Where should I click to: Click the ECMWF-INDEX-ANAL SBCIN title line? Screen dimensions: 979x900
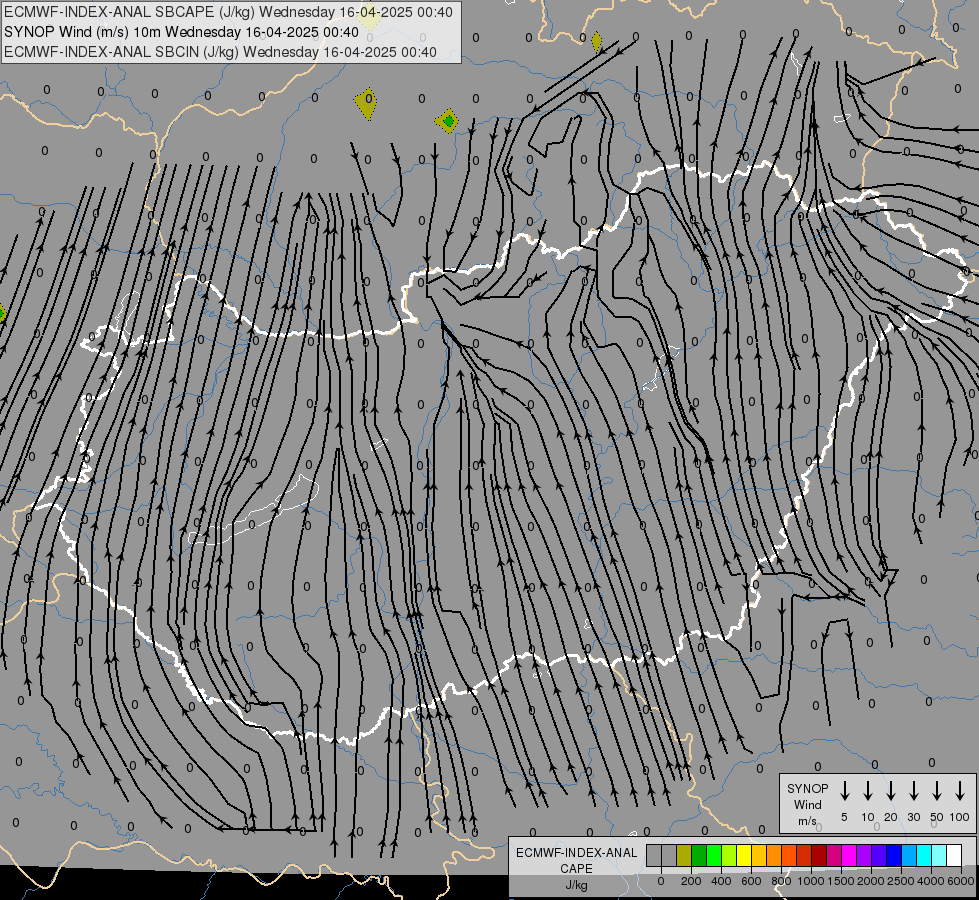click(x=220, y=52)
